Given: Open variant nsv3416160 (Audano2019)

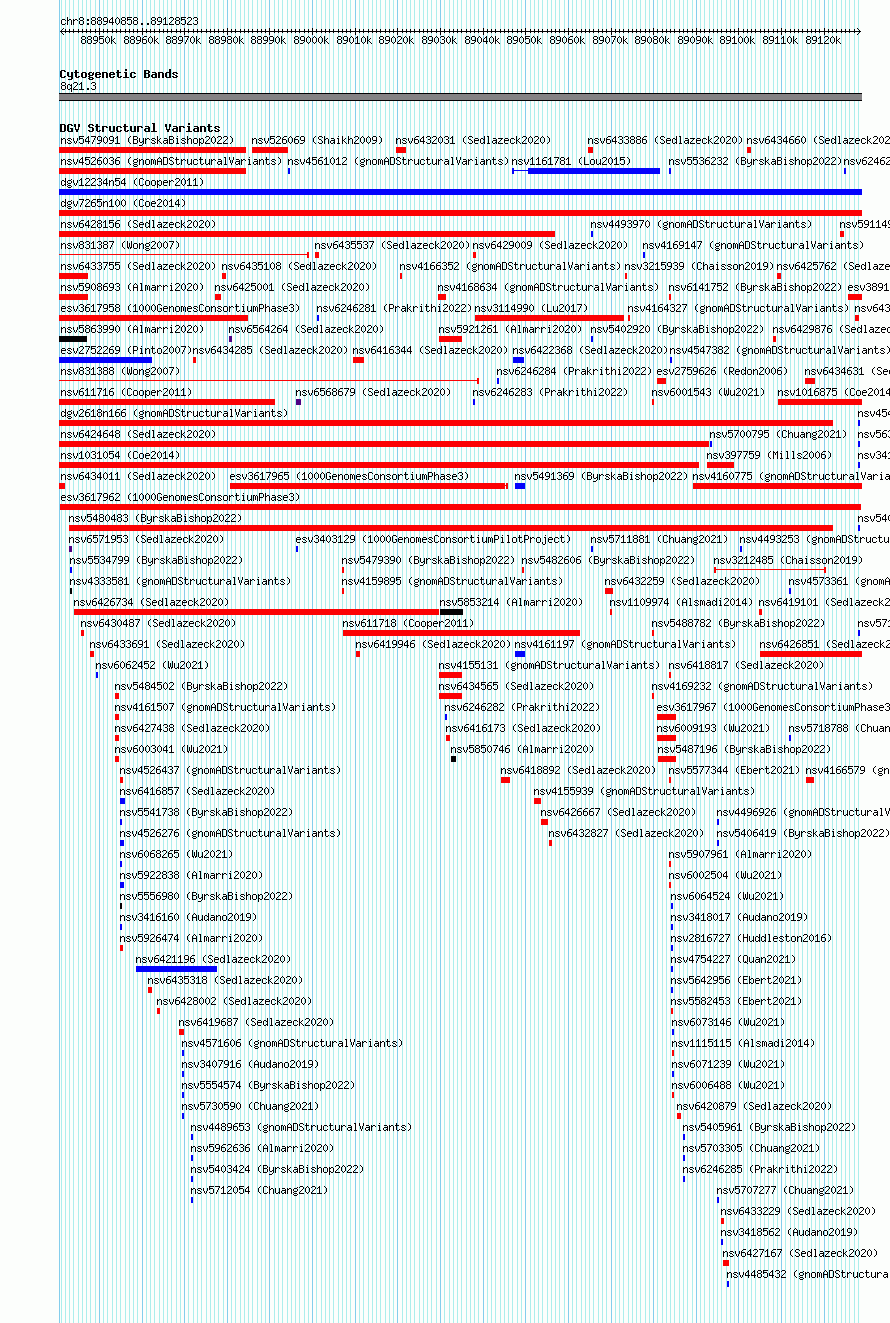Looking at the screenshot, I should tap(188, 918).
